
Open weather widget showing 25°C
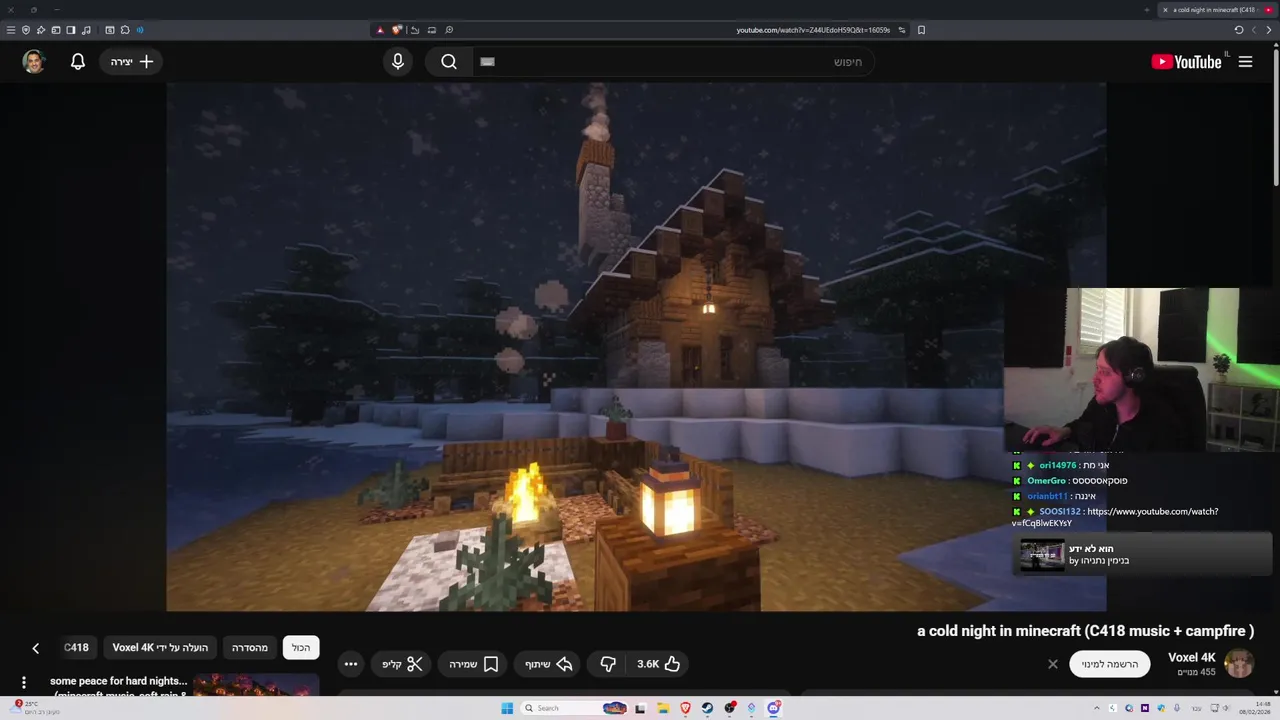(x=36, y=708)
